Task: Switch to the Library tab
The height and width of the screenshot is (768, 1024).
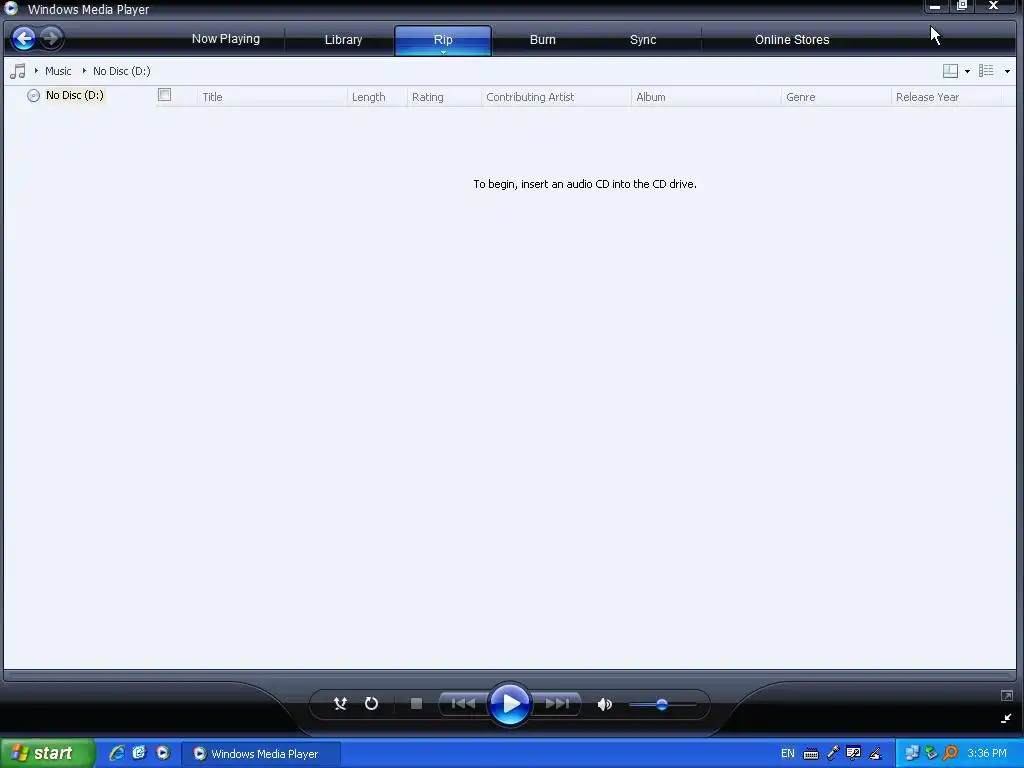Action: pyautogui.click(x=343, y=40)
